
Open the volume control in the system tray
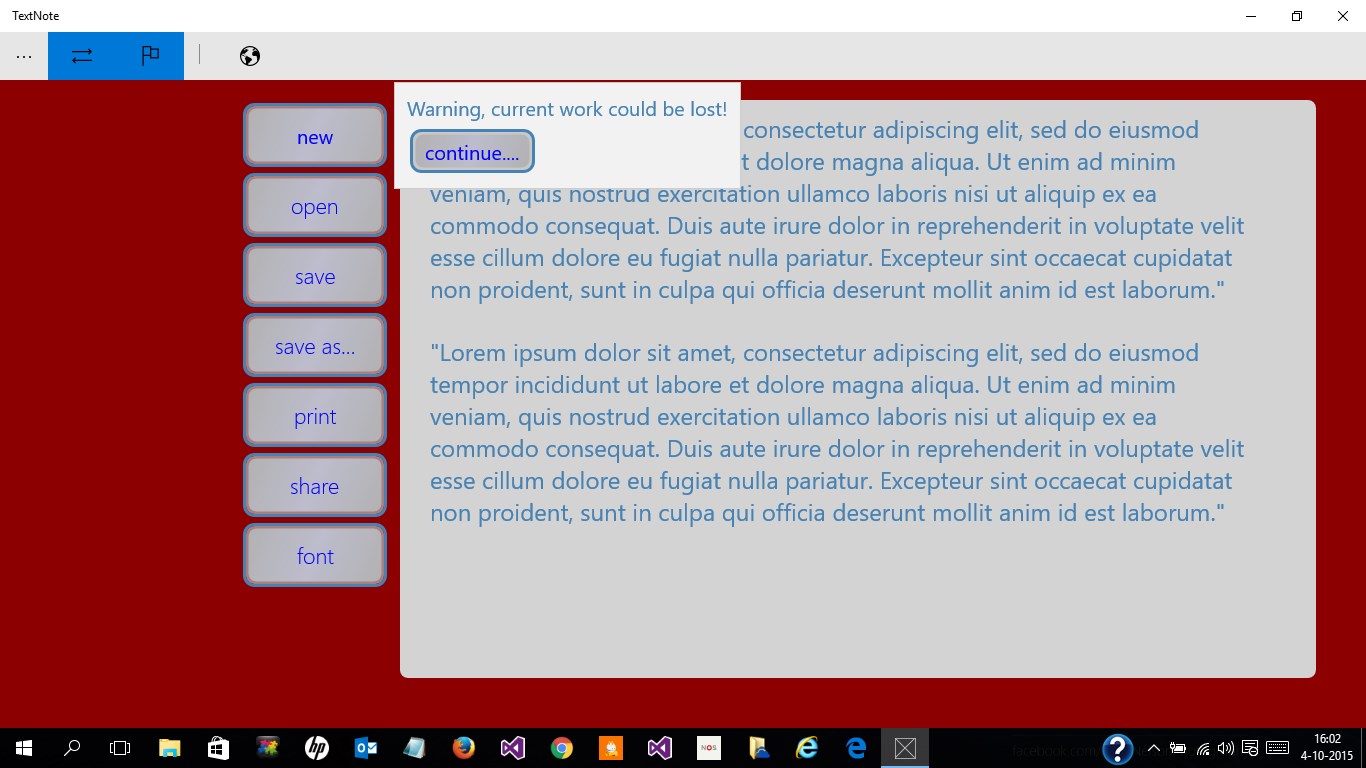(x=1224, y=747)
